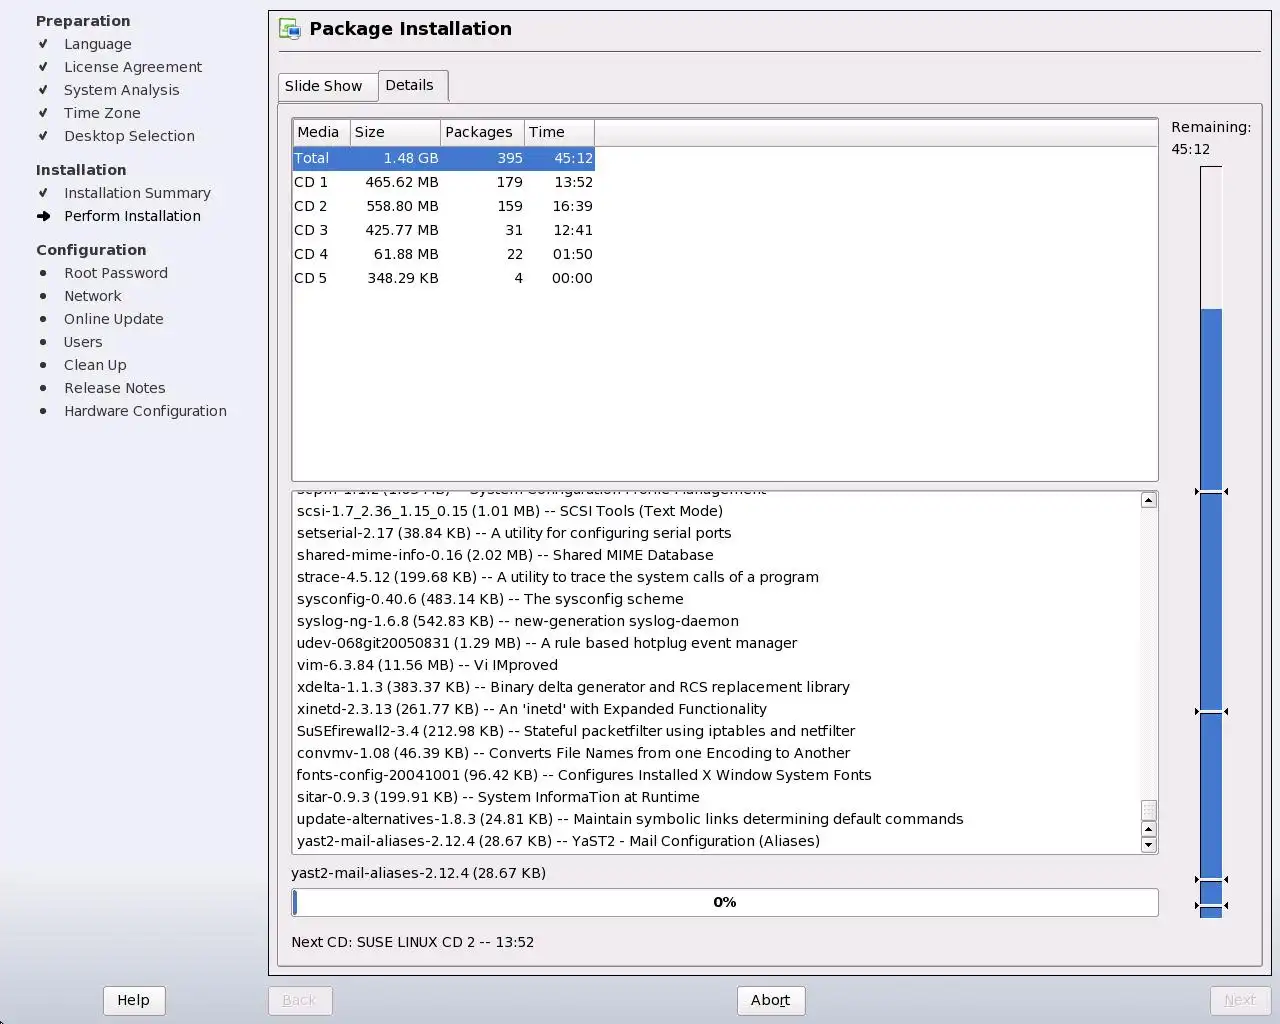The width and height of the screenshot is (1280, 1024).
Task: Click the package log scroll-down arrow at bottom
Action: (x=1148, y=845)
